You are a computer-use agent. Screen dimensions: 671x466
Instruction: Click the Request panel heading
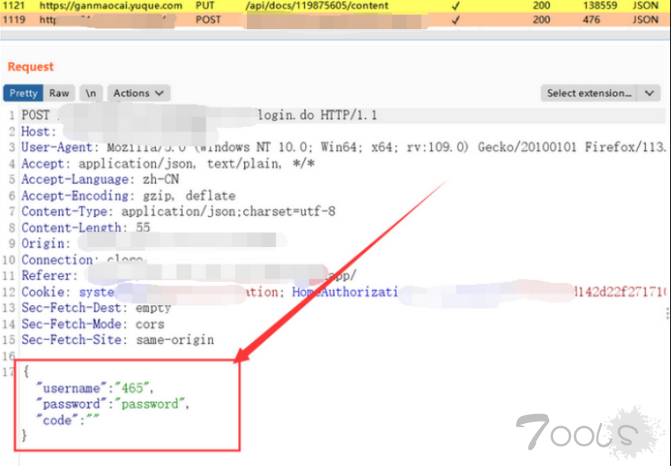point(30,67)
